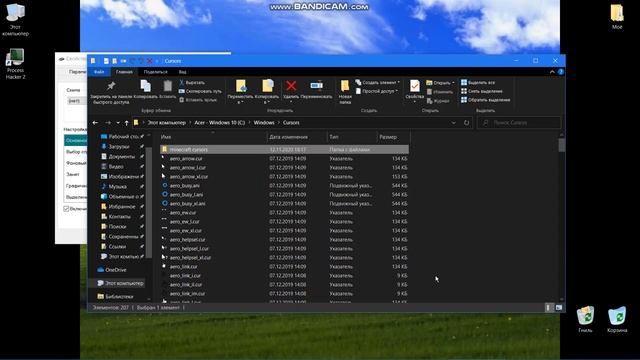Screen dimensions: 640x360
Task: Open Загрузки in navigation pane
Action: click(x=119, y=147)
